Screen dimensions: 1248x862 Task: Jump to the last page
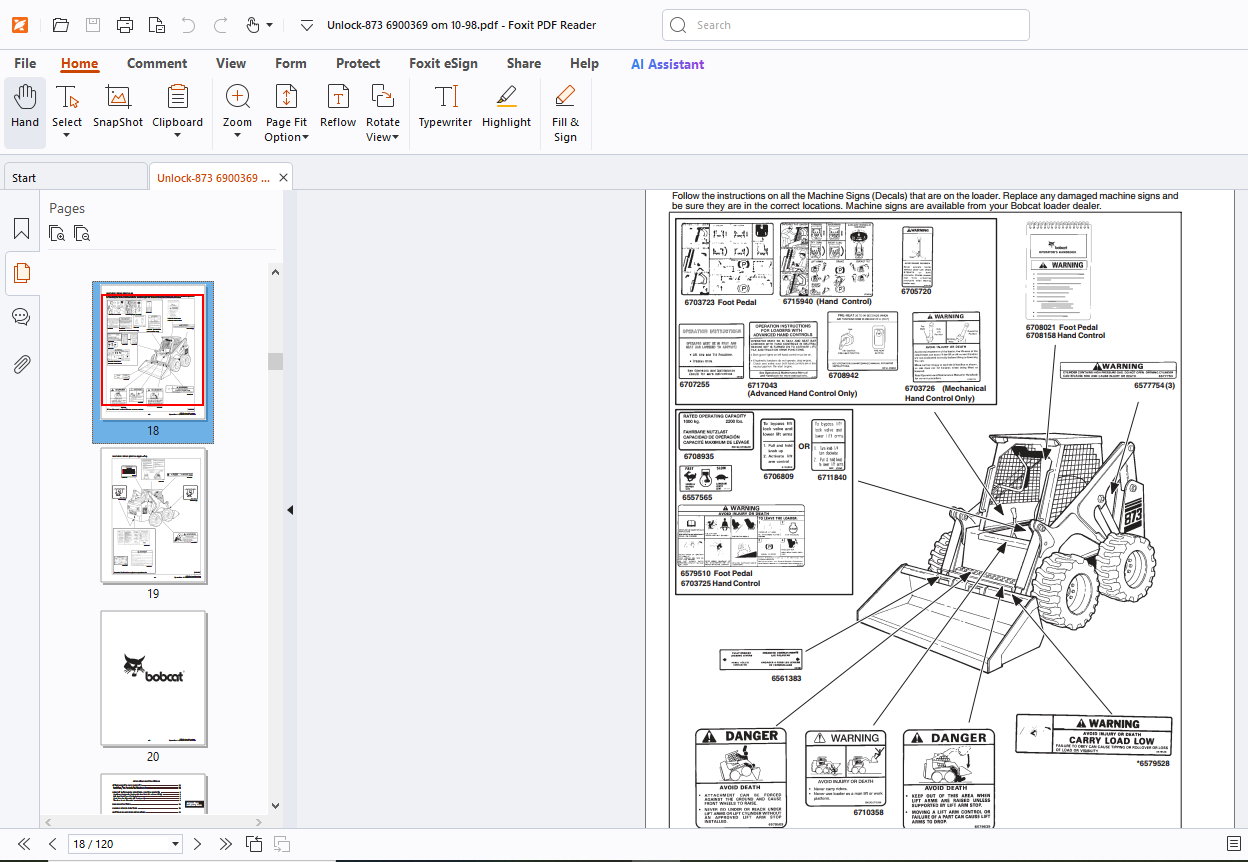(225, 844)
